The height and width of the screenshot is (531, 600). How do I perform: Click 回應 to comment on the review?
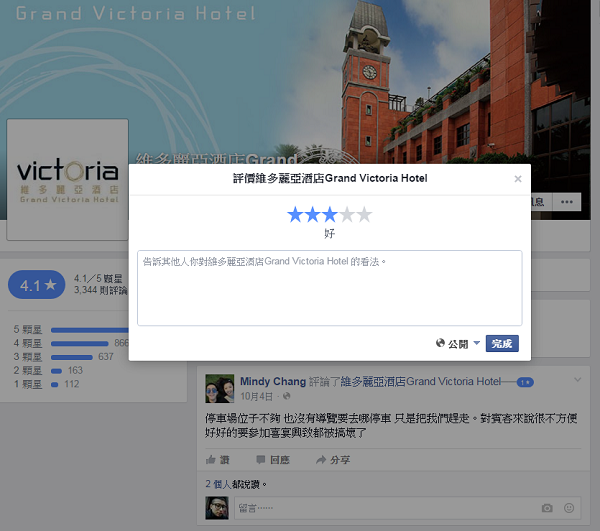pyautogui.click(x=272, y=460)
